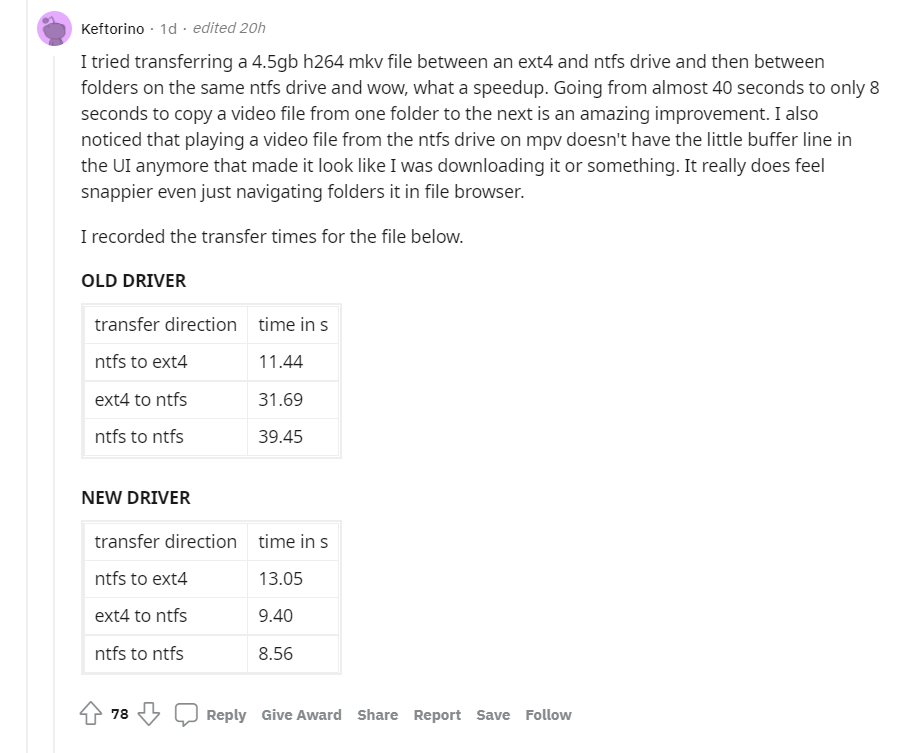Click the NEW DRIVER heading
The height and width of the screenshot is (753, 914).
pyautogui.click(x=136, y=498)
